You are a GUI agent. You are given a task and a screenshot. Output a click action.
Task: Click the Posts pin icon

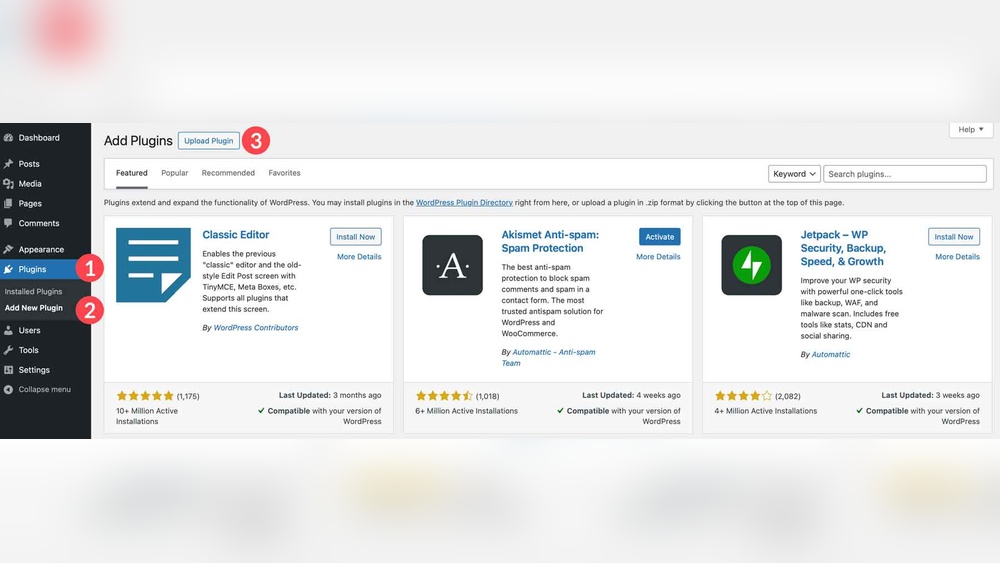click(8, 164)
